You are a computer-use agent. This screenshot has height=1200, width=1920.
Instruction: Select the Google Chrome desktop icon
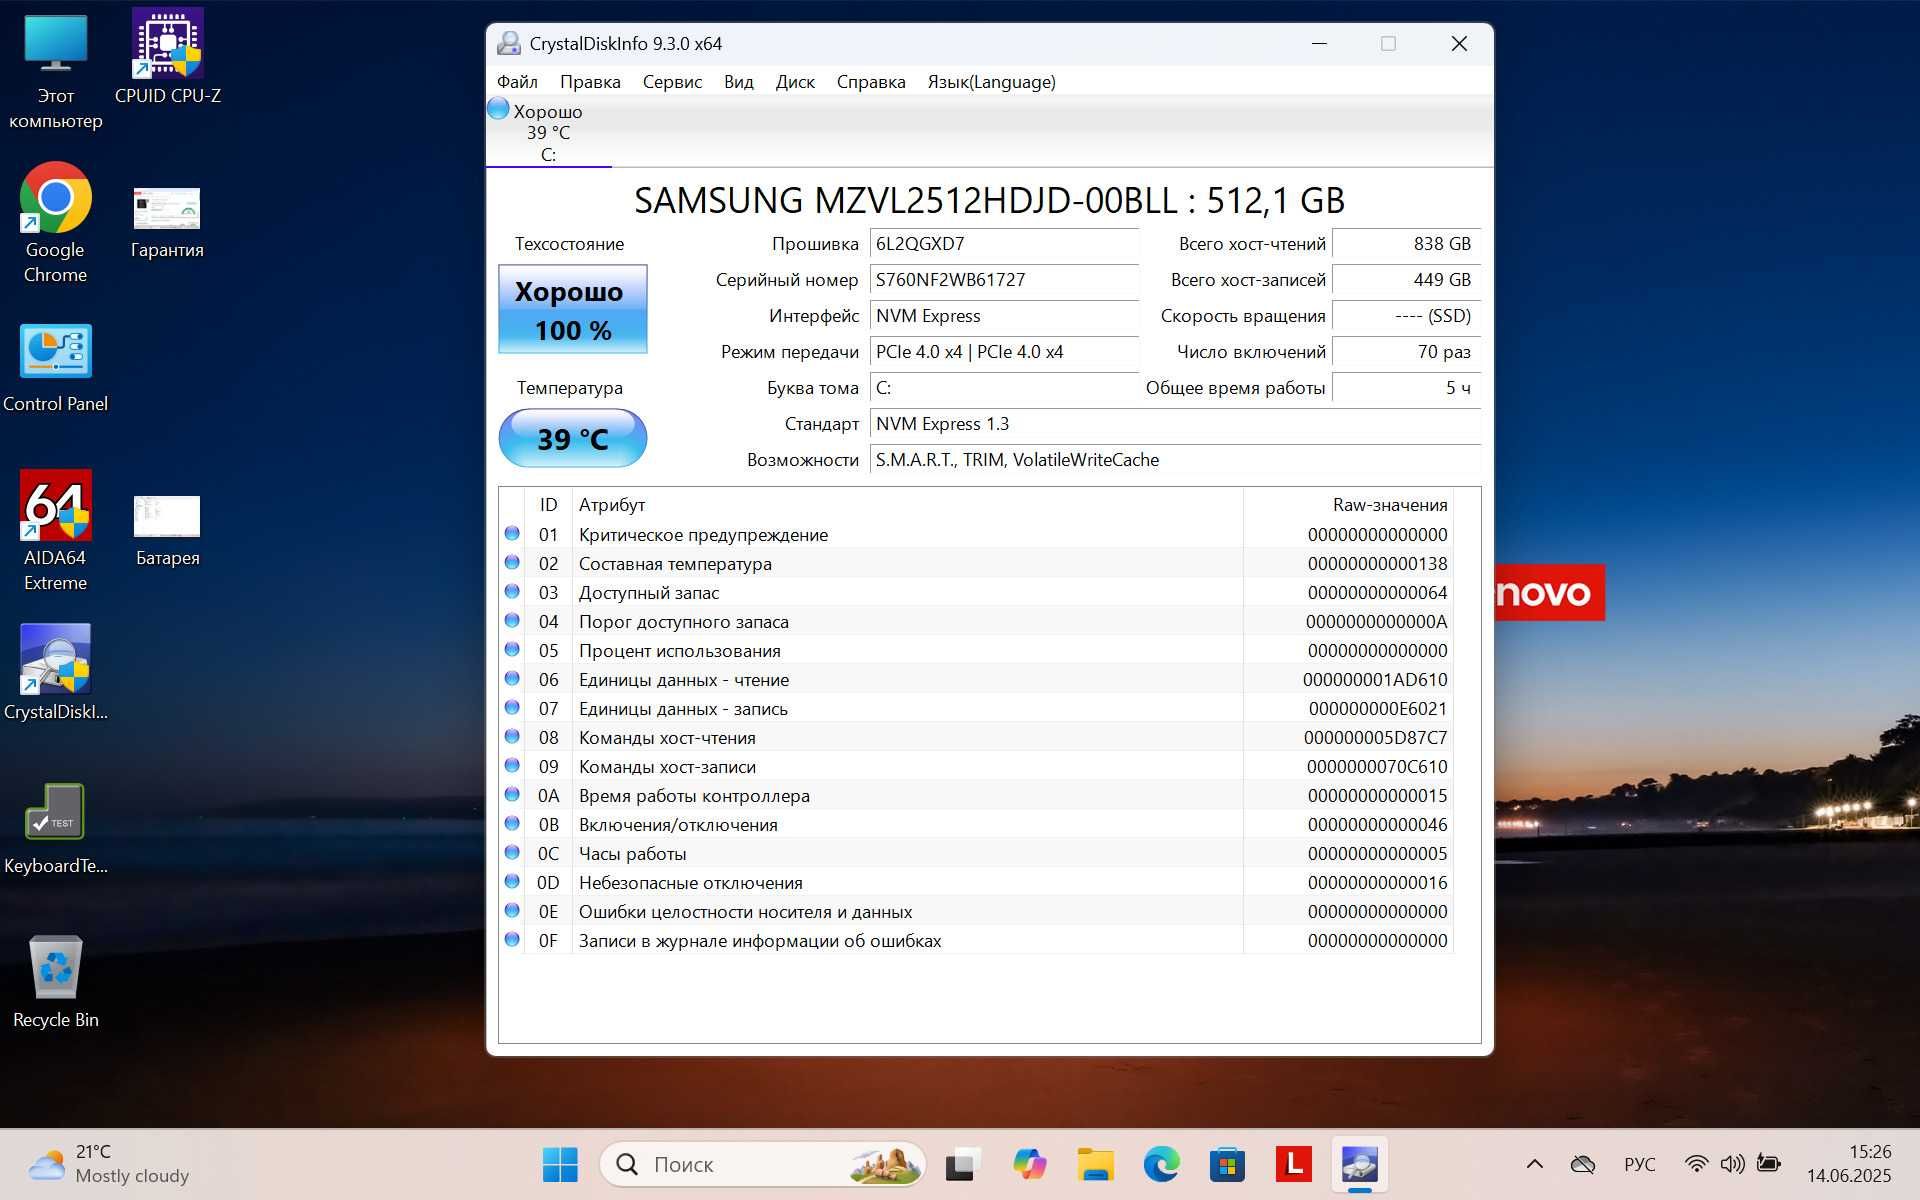56,223
